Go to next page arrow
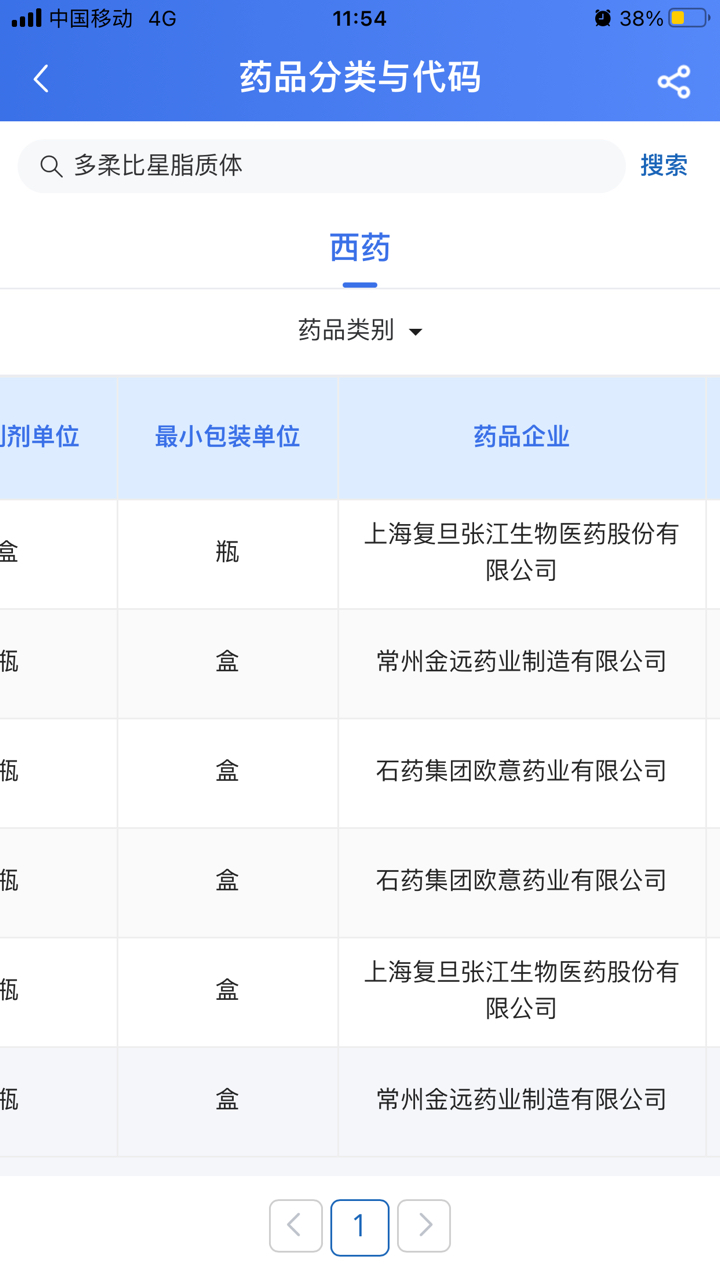The height and width of the screenshot is (1280, 720). coord(424,1226)
